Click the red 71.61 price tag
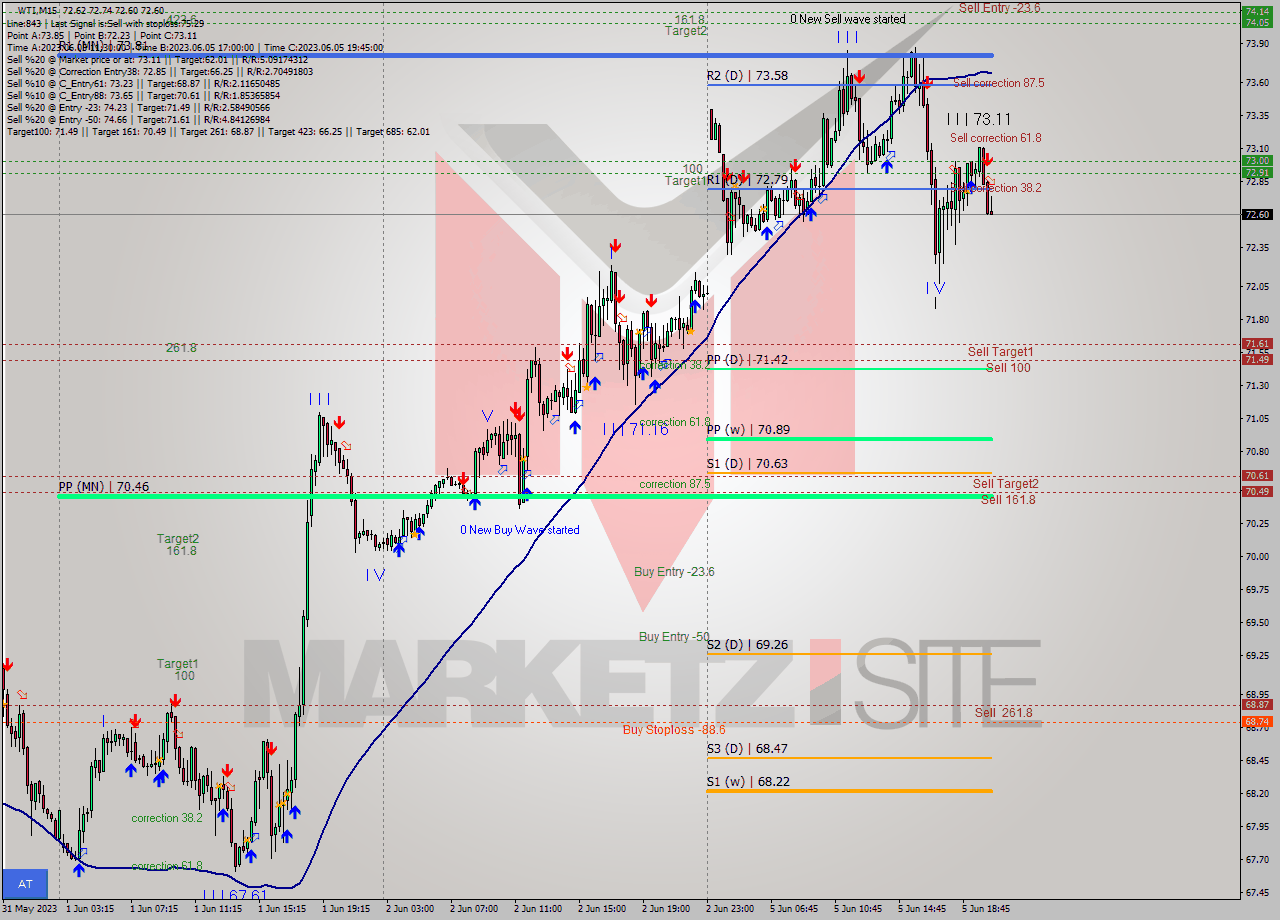 click(1257, 344)
